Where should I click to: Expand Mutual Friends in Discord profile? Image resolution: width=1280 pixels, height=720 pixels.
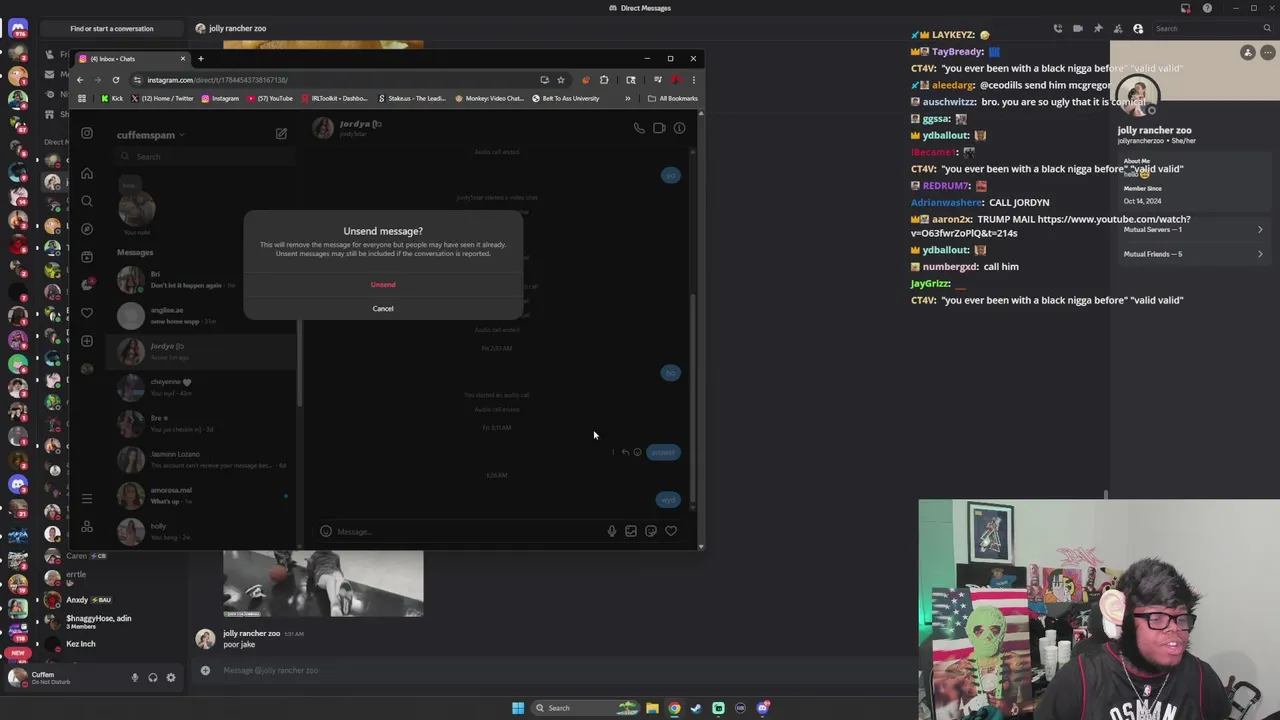(1192, 254)
